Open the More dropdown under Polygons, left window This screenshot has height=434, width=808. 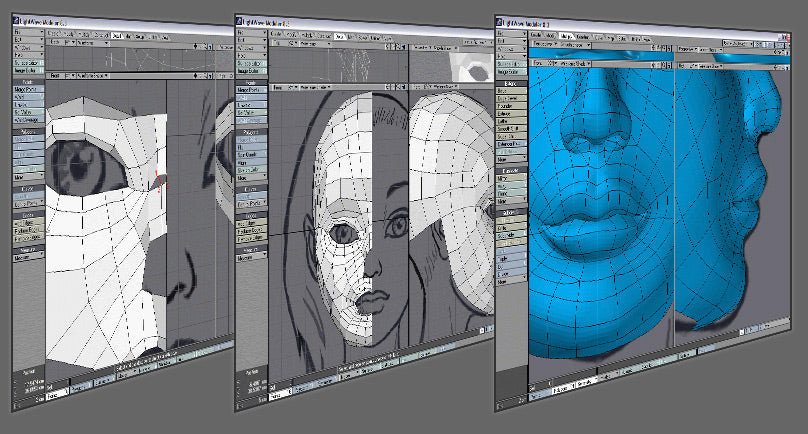pos(28,176)
